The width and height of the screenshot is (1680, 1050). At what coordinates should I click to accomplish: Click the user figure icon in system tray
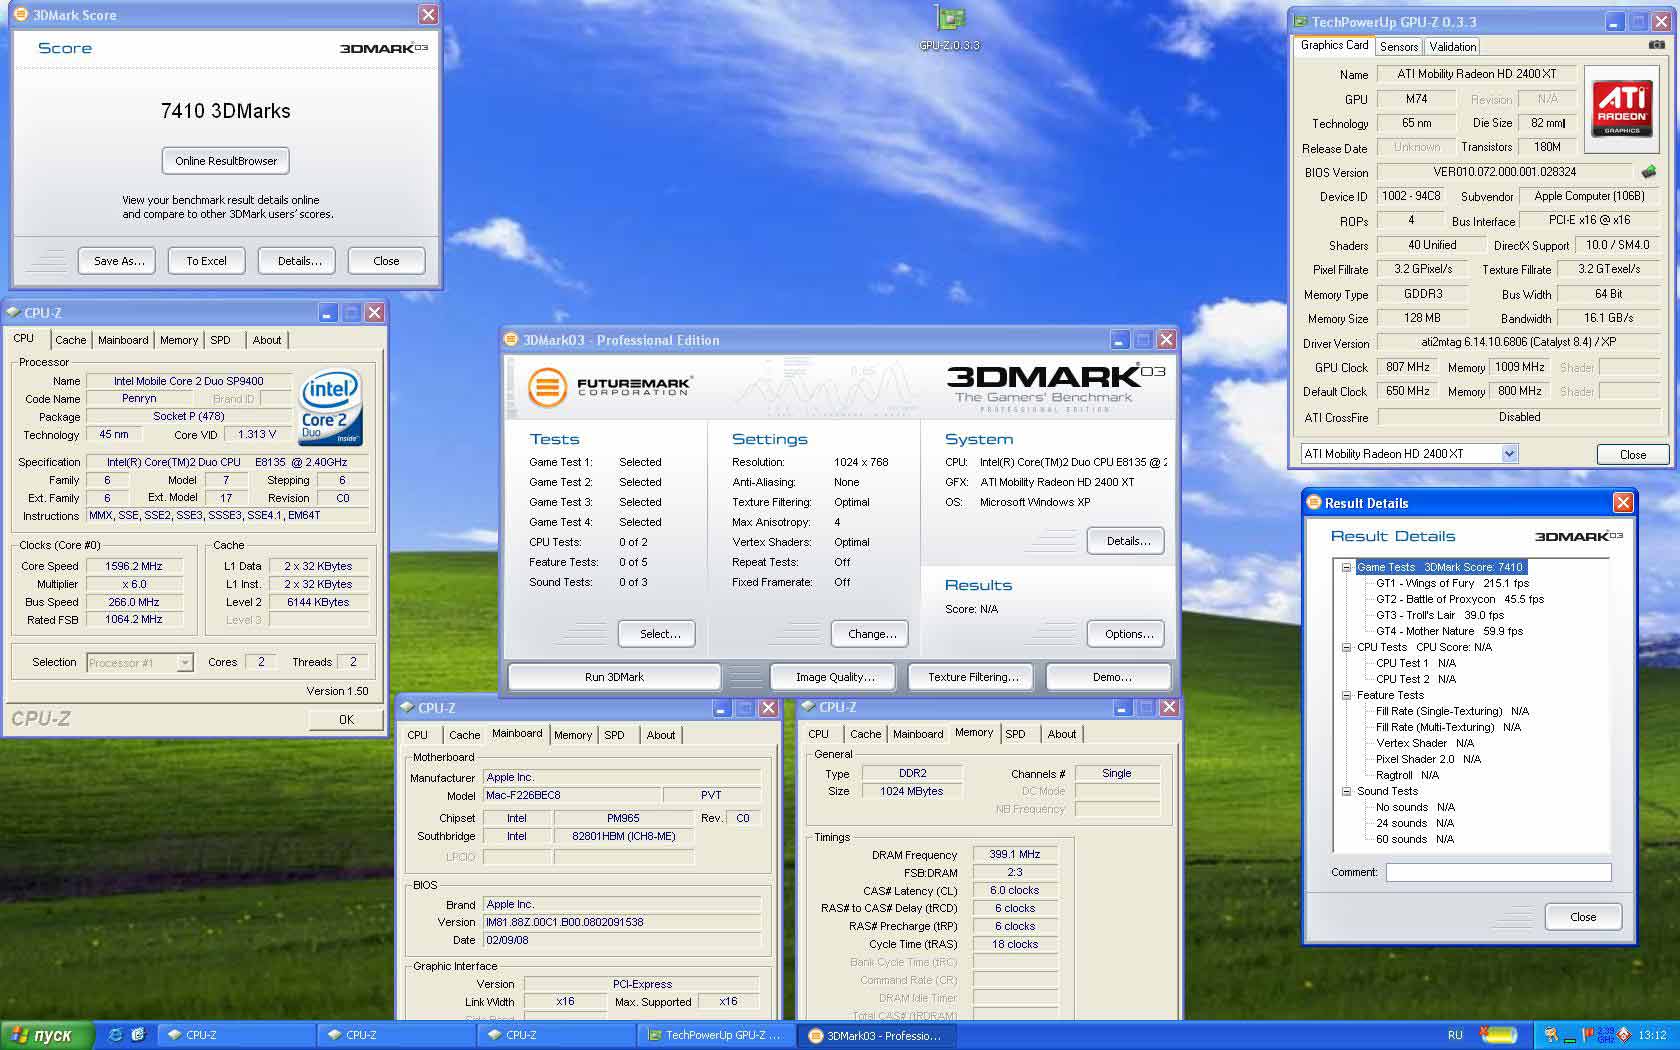(x=1551, y=1035)
